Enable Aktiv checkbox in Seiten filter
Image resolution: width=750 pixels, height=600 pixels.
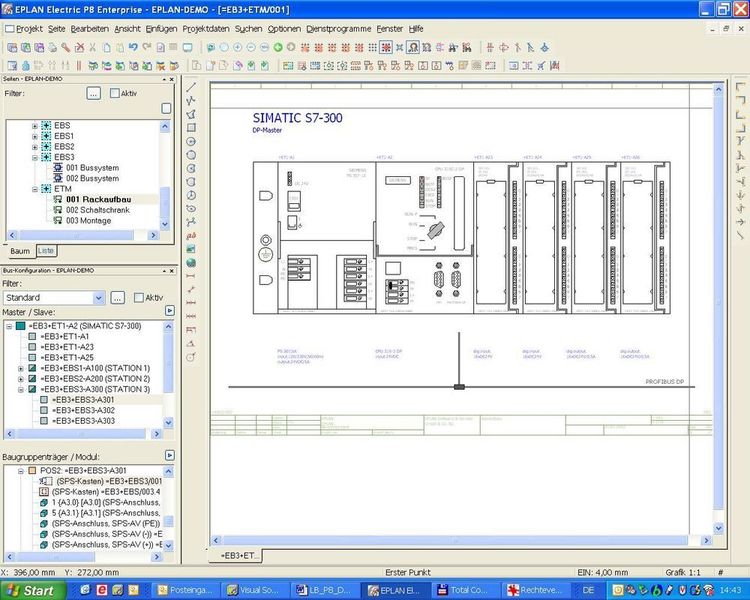(114, 93)
